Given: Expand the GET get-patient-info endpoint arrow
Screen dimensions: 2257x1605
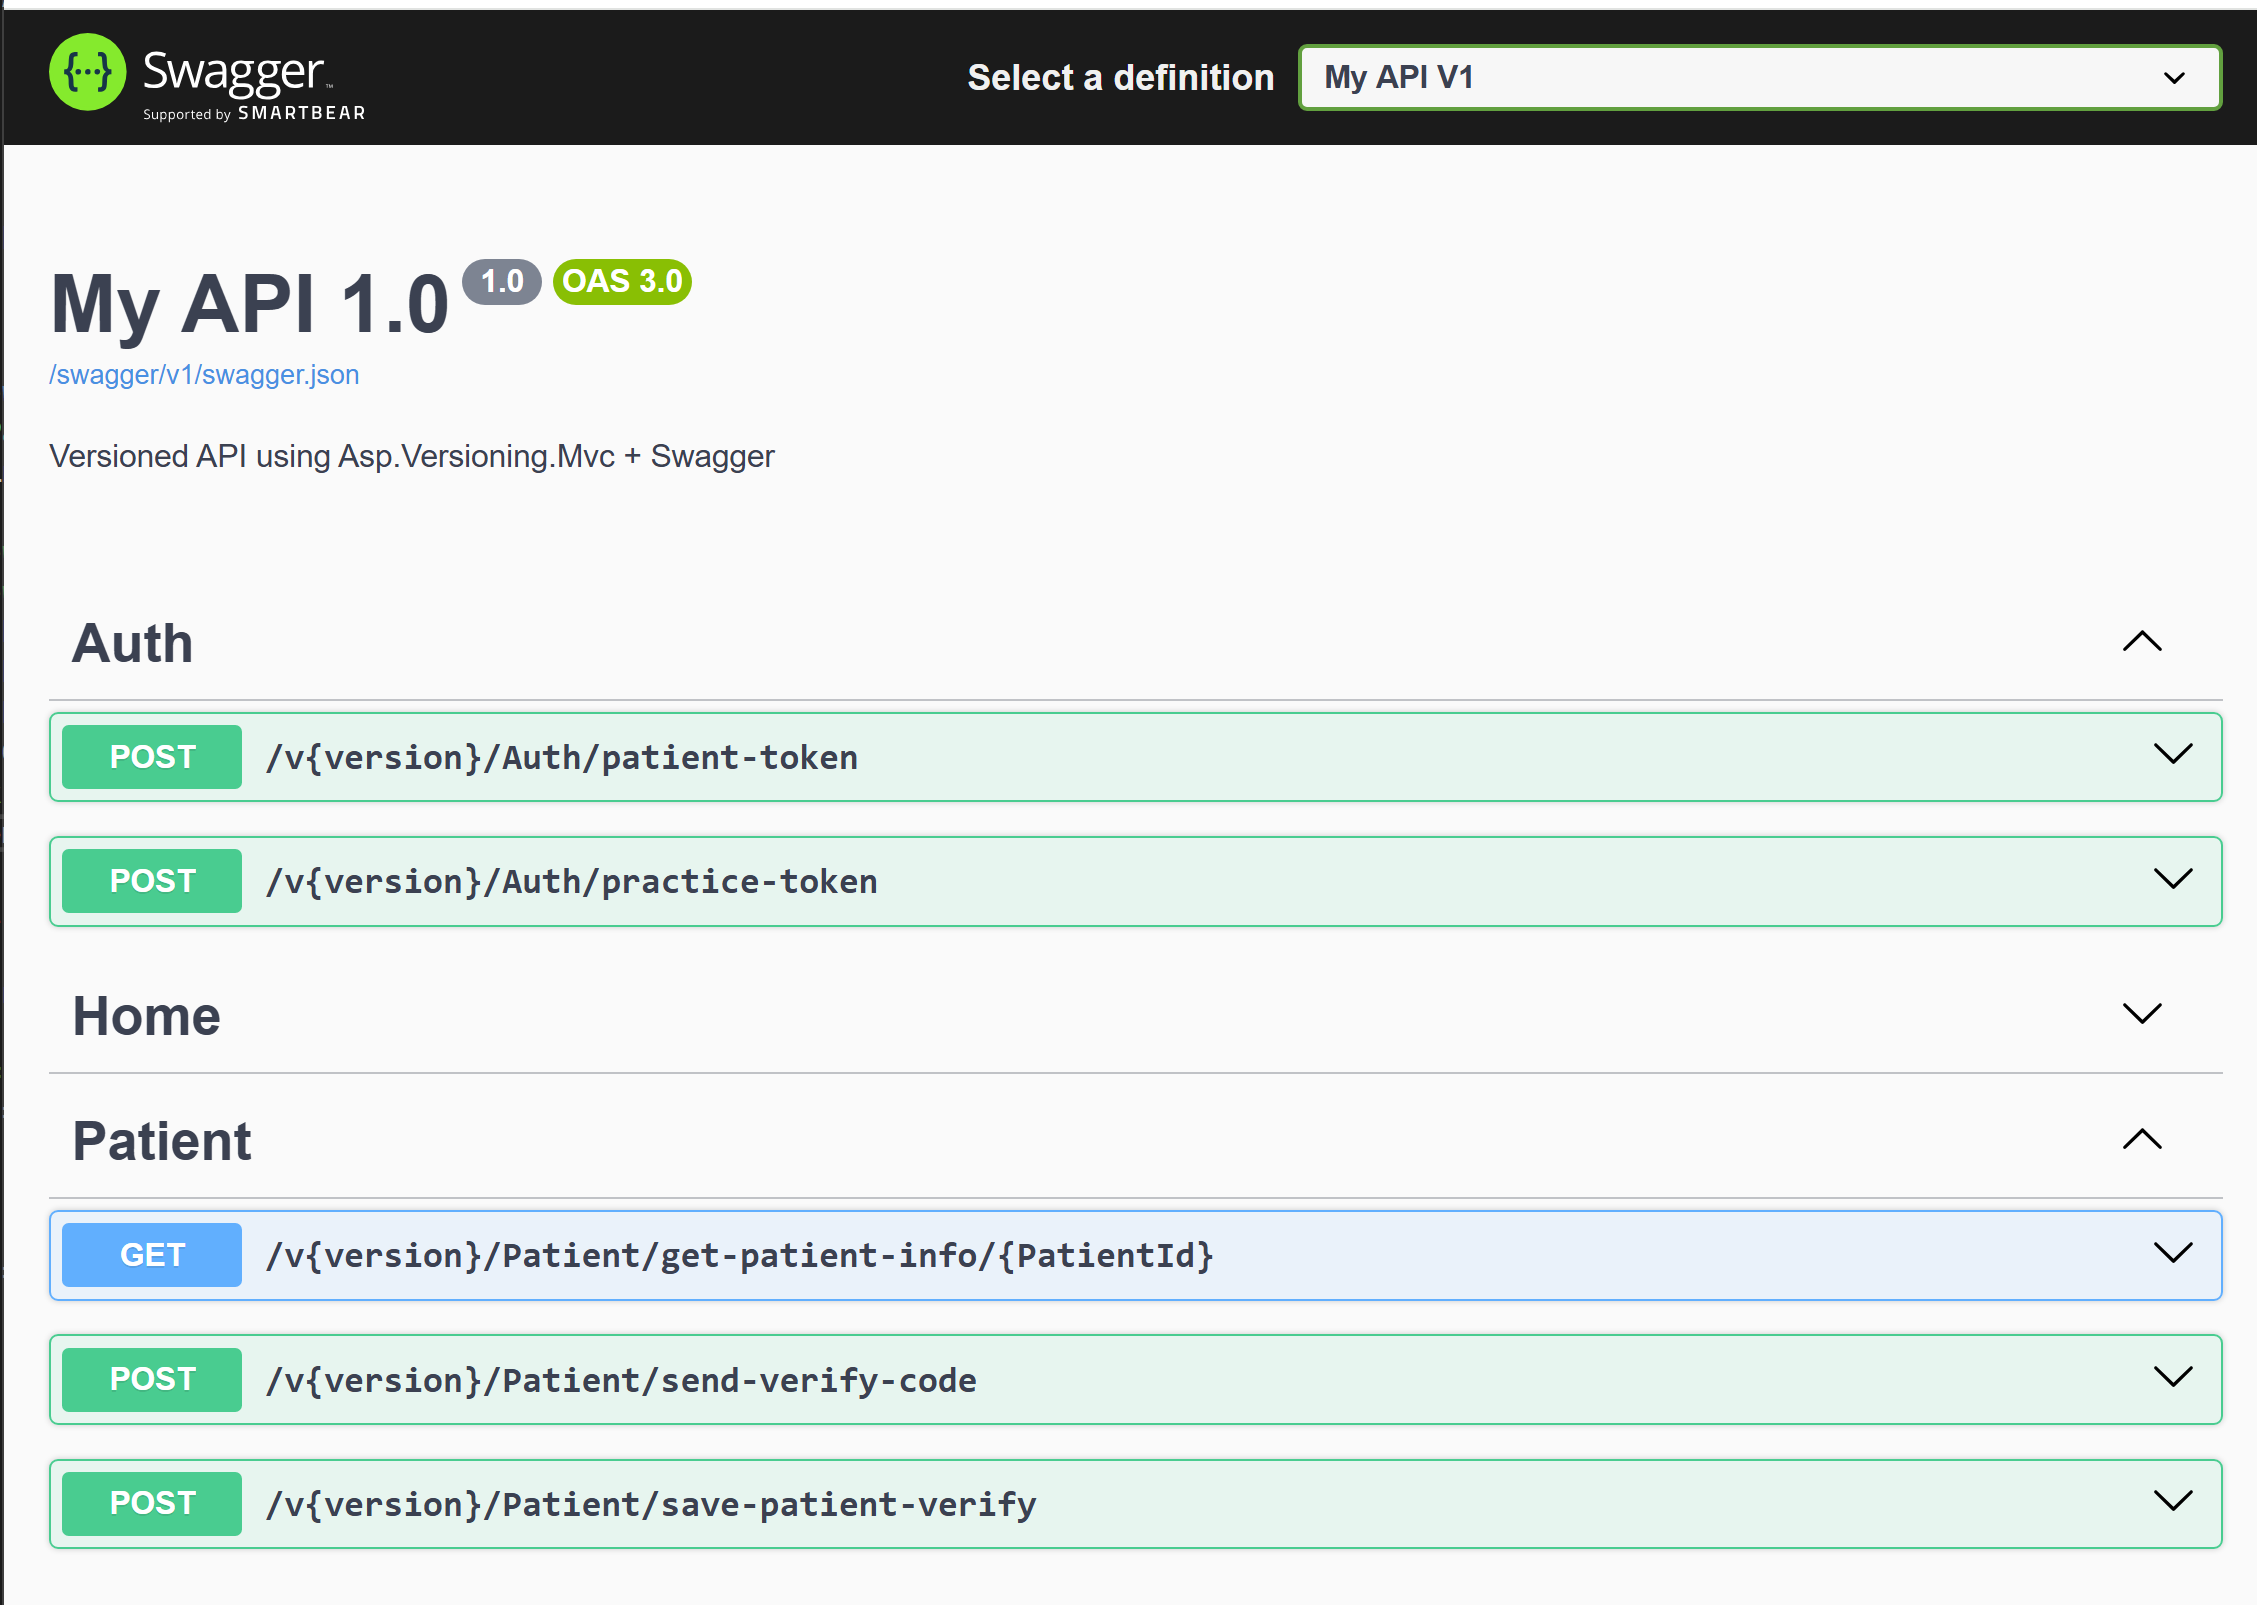Looking at the screenshot, I should click(2173, 1253).
